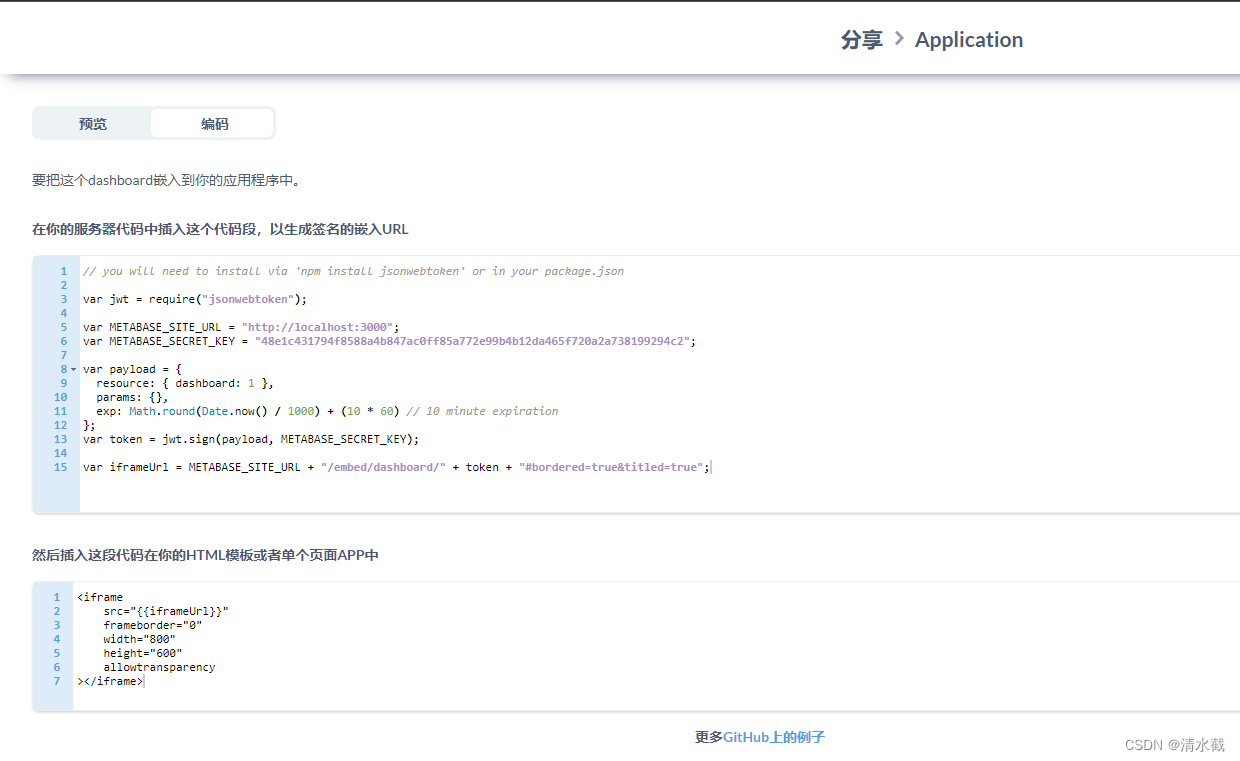The width and height of the screenshot is (1240, 761).
Task: Select the 编码 tab
Action: point(214,124)
